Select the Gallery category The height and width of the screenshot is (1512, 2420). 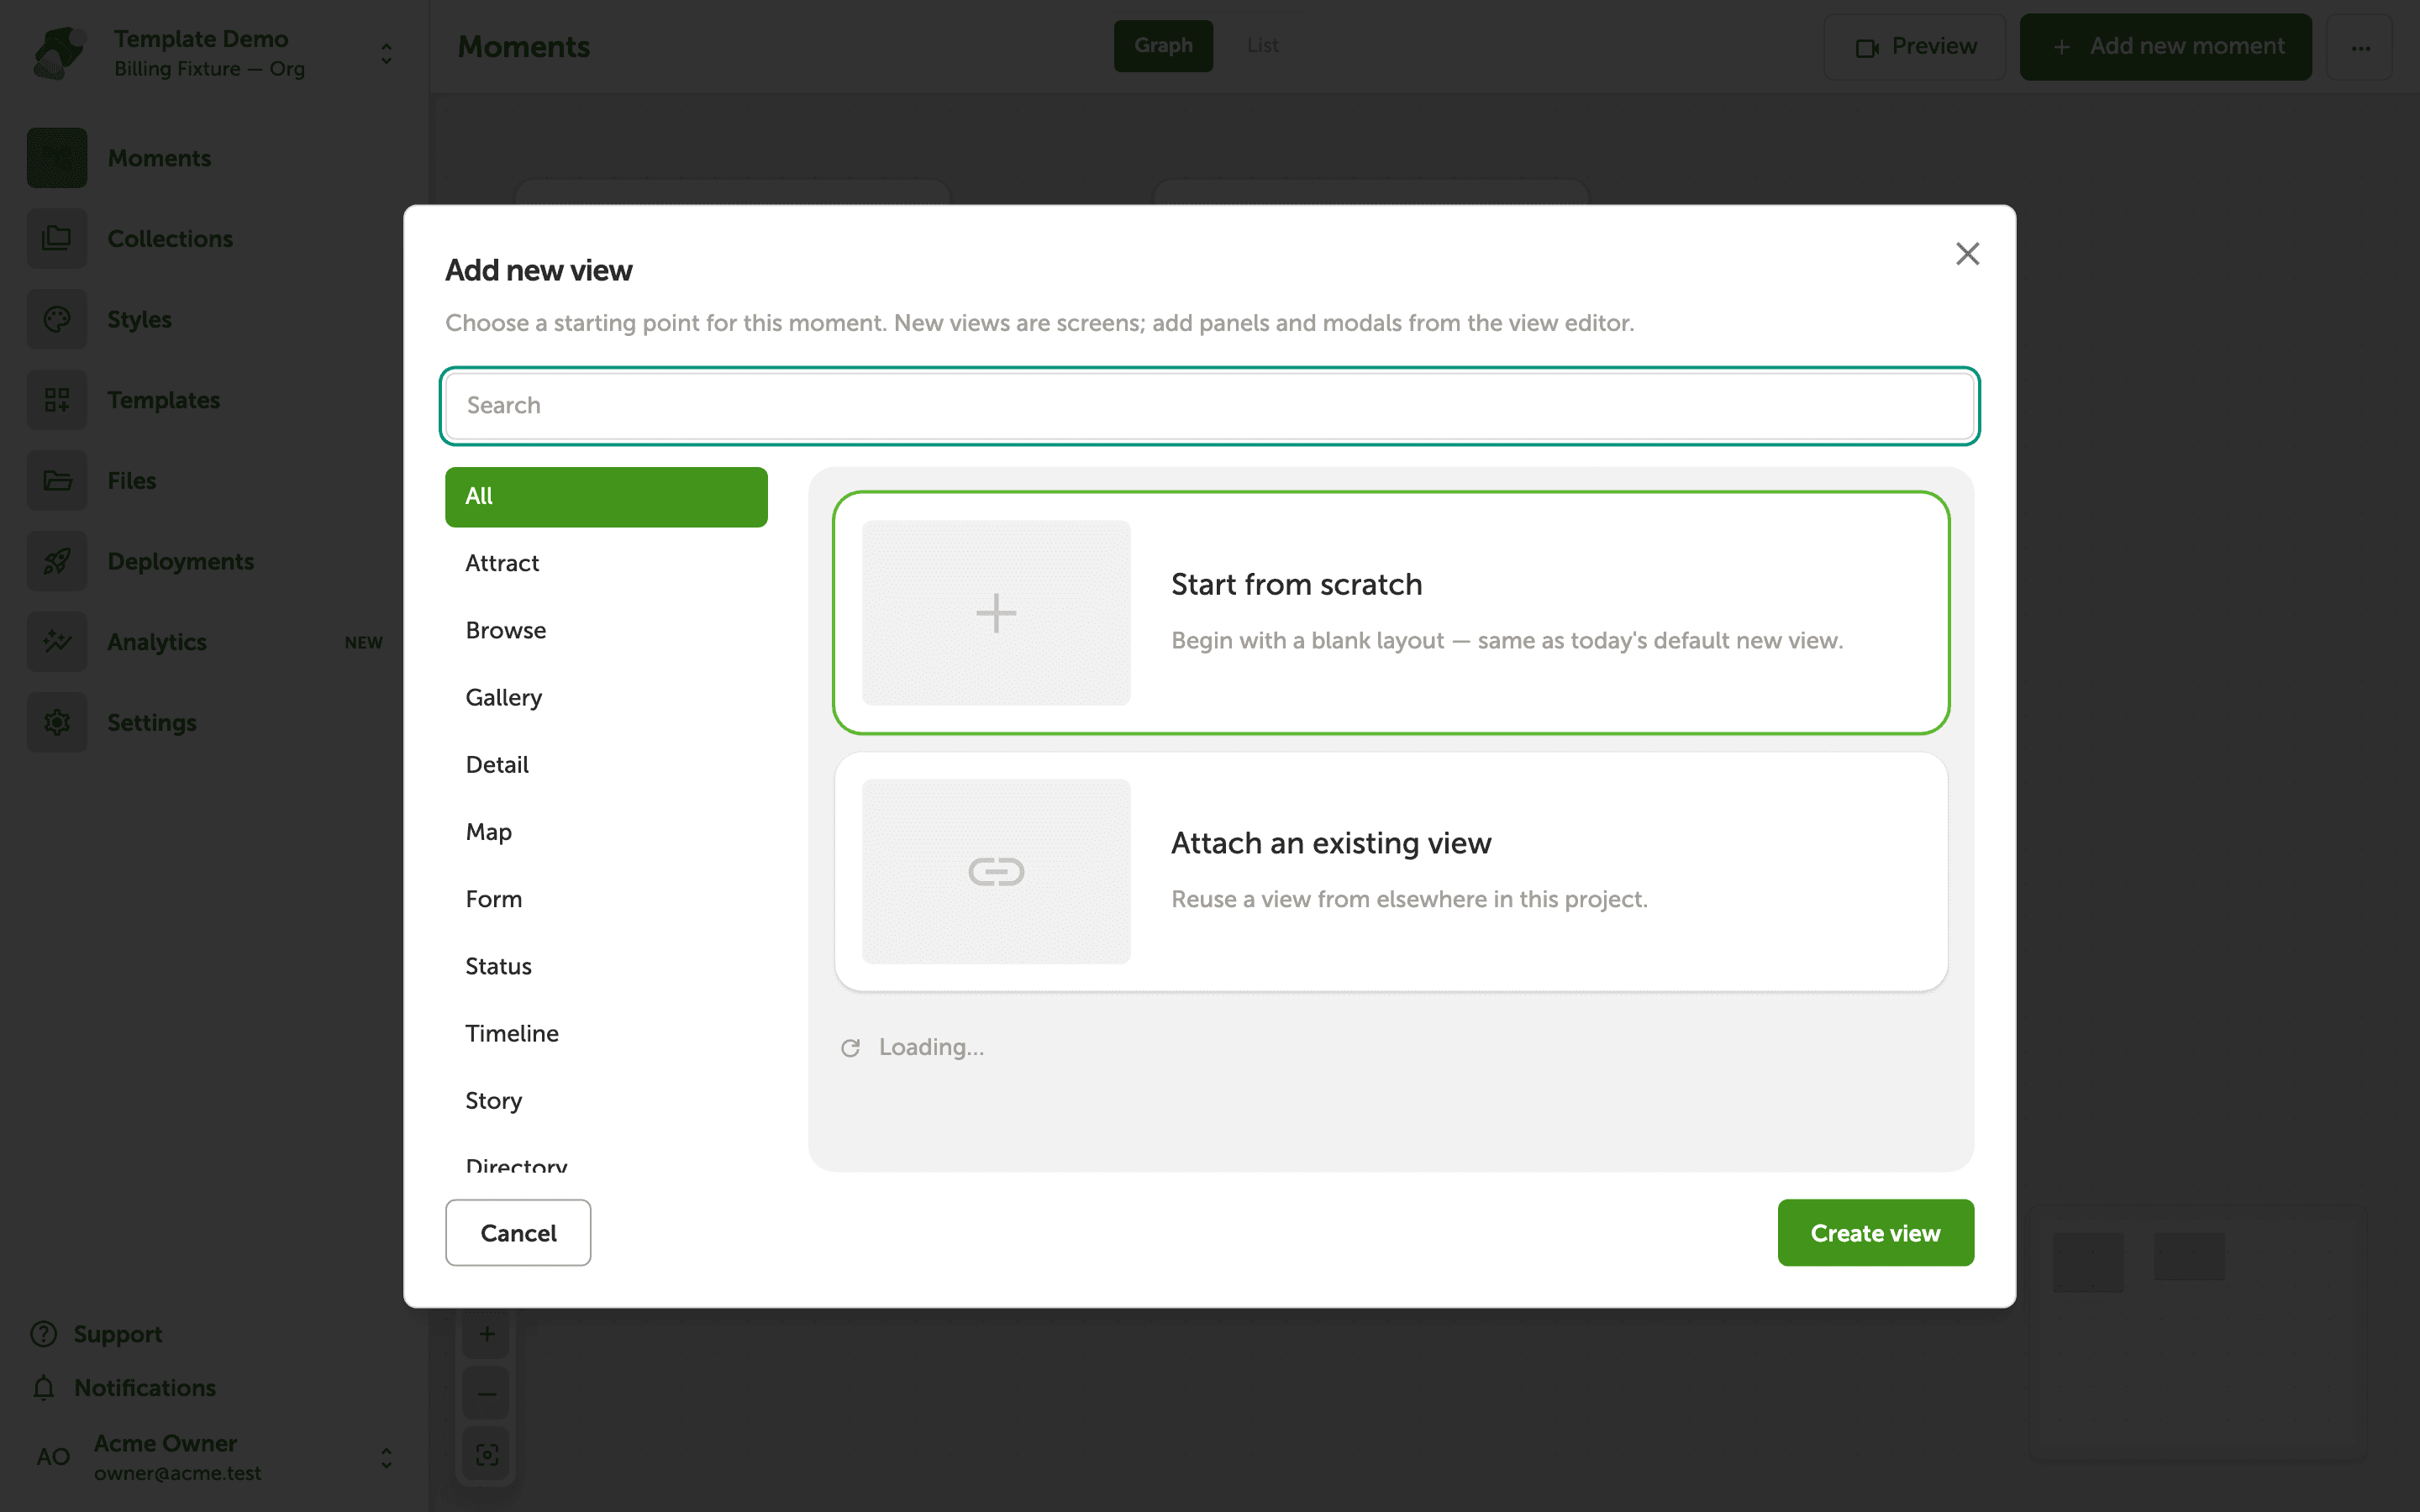point(606,697)
